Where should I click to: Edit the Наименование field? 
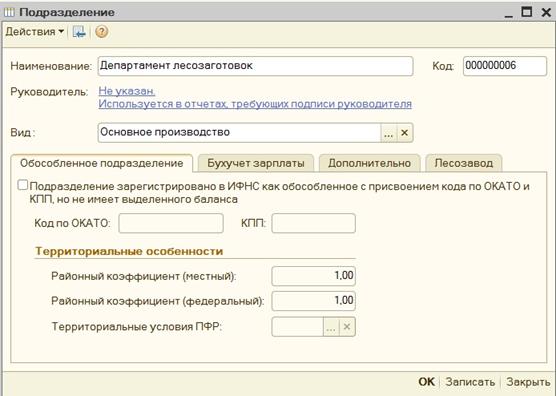coord(255,66)
